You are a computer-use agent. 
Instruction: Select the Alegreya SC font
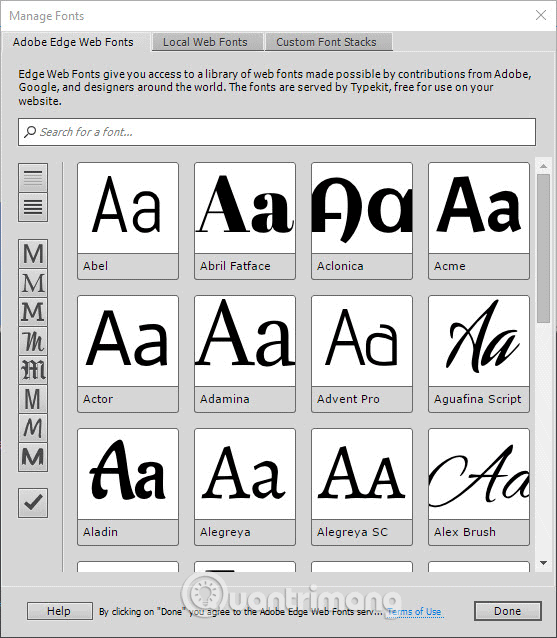coord(362,487)
